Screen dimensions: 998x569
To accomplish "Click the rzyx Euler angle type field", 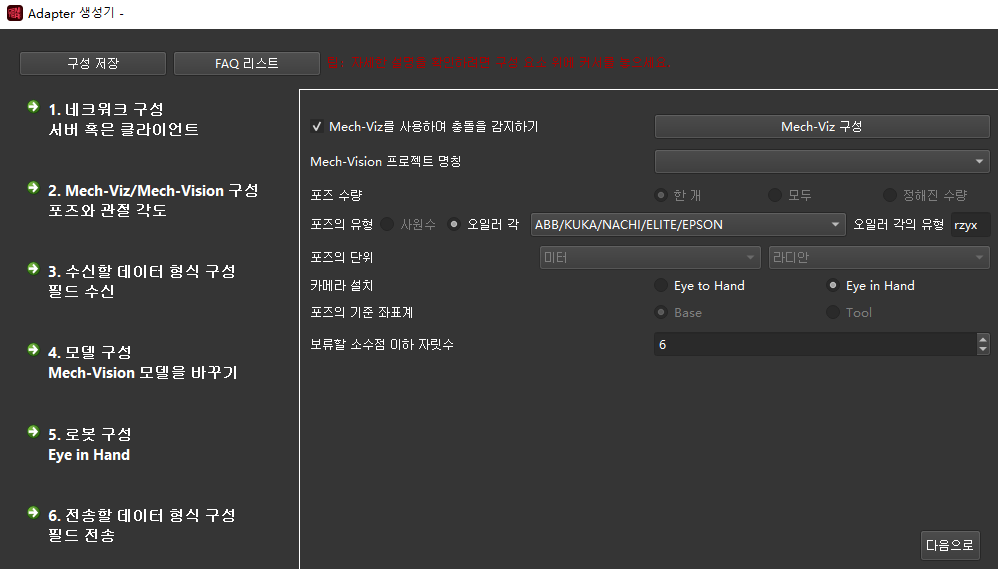I will 970,225.
